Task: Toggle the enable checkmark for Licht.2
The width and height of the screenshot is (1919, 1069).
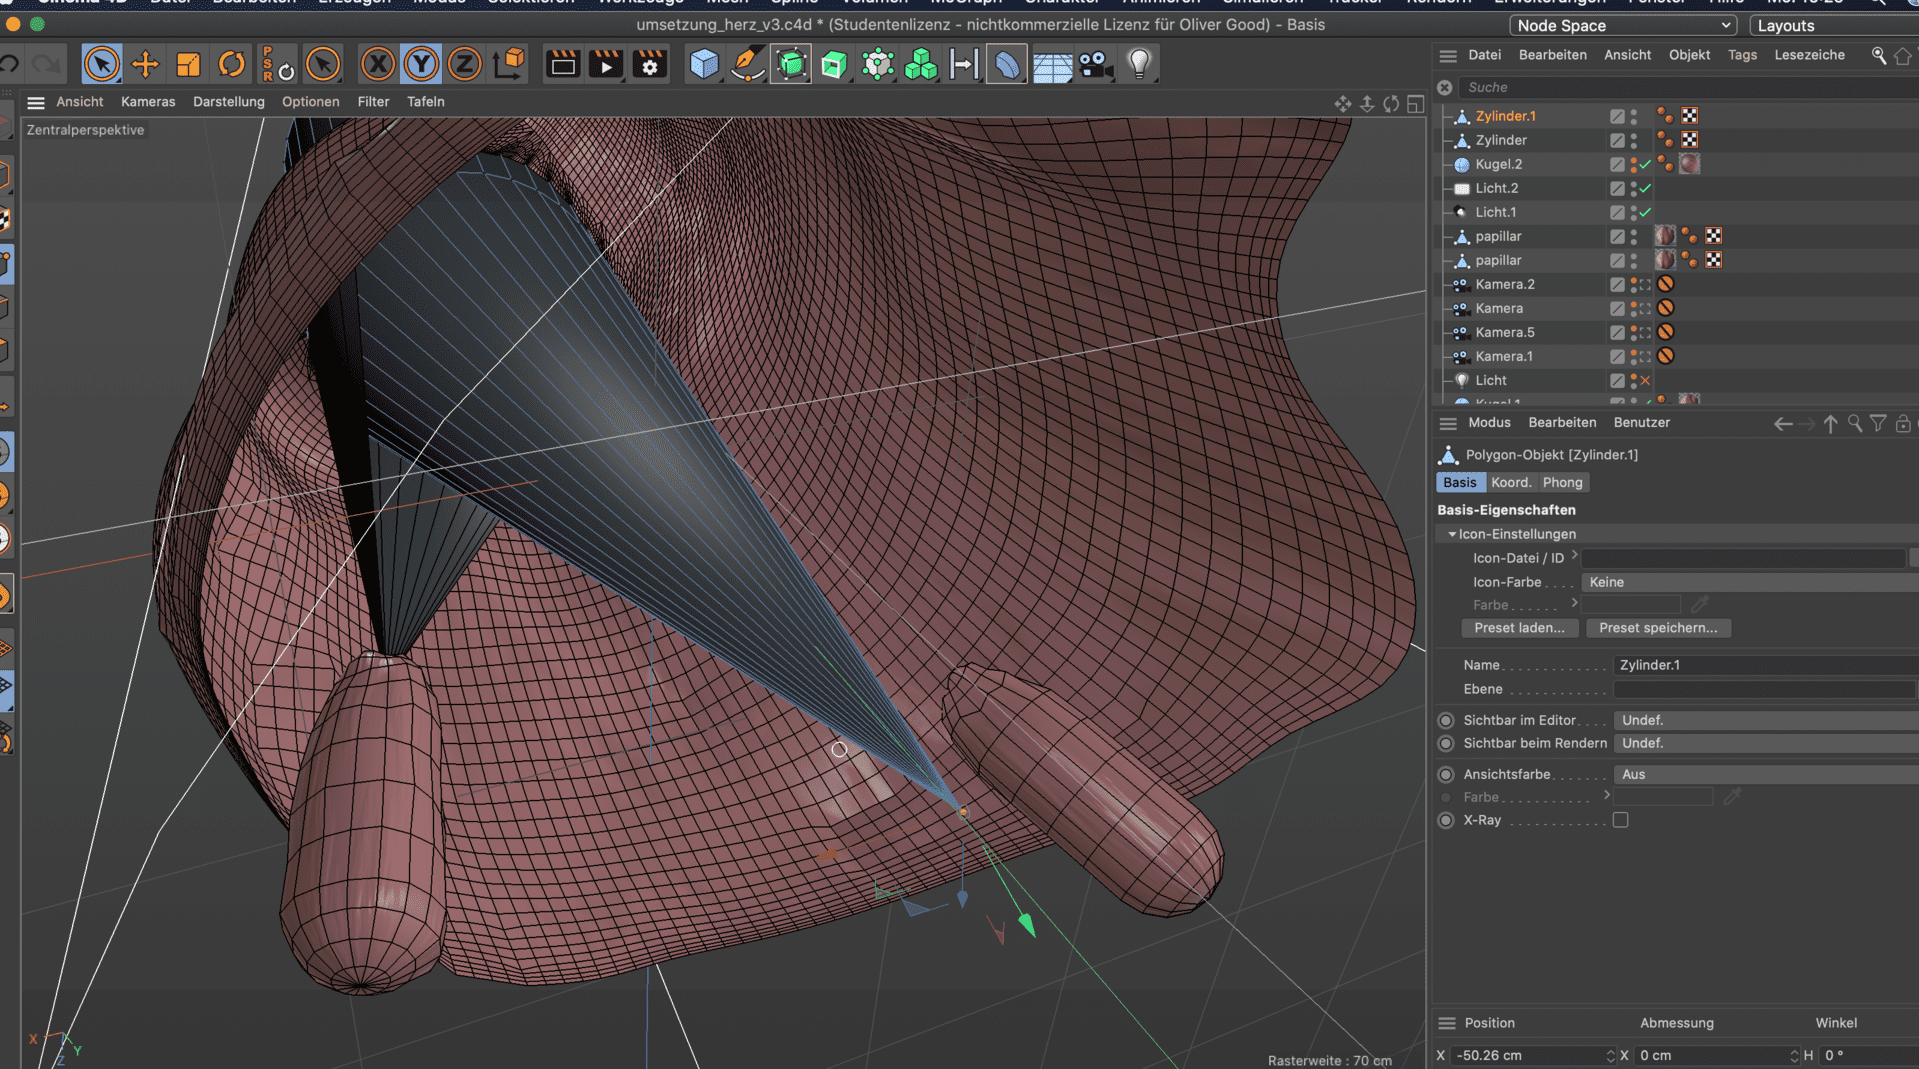Action: [x=1645, y=188]
